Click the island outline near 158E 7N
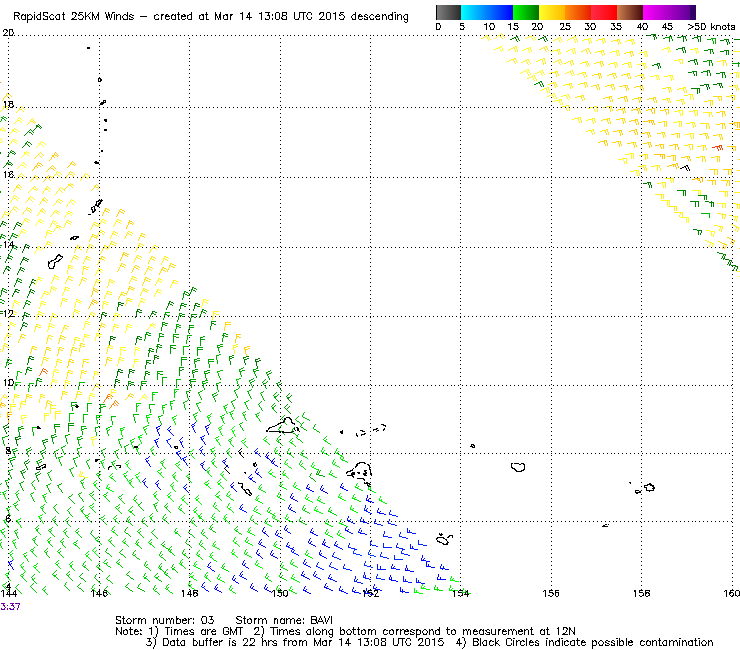This screenshot has width=740, height=650. click(x=649, y=487)
